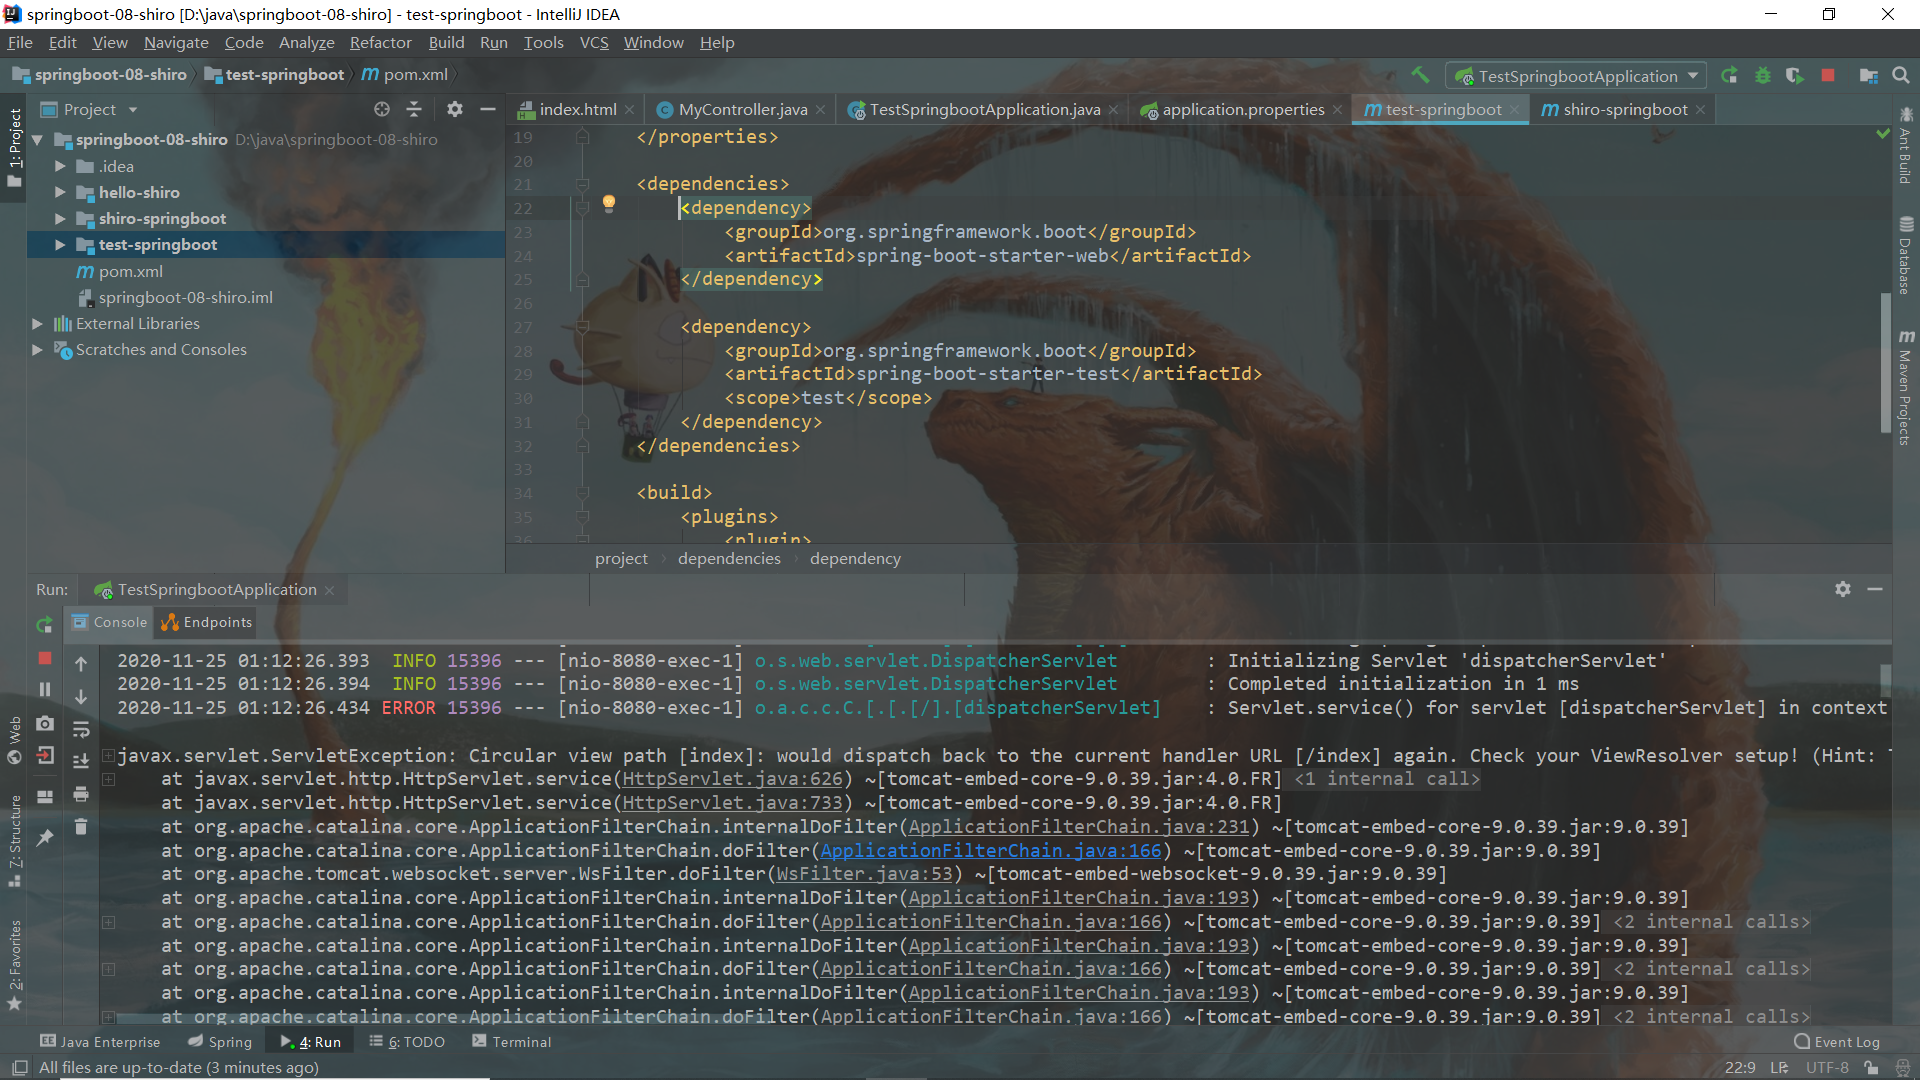1920x1080 pixels.
Task: Pause output in the Run panel
Action: click(x=44, y=690)
